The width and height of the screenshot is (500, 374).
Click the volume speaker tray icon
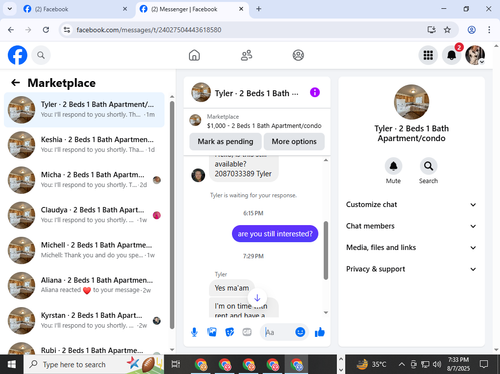pyautogui.click(x=436, y=364)
